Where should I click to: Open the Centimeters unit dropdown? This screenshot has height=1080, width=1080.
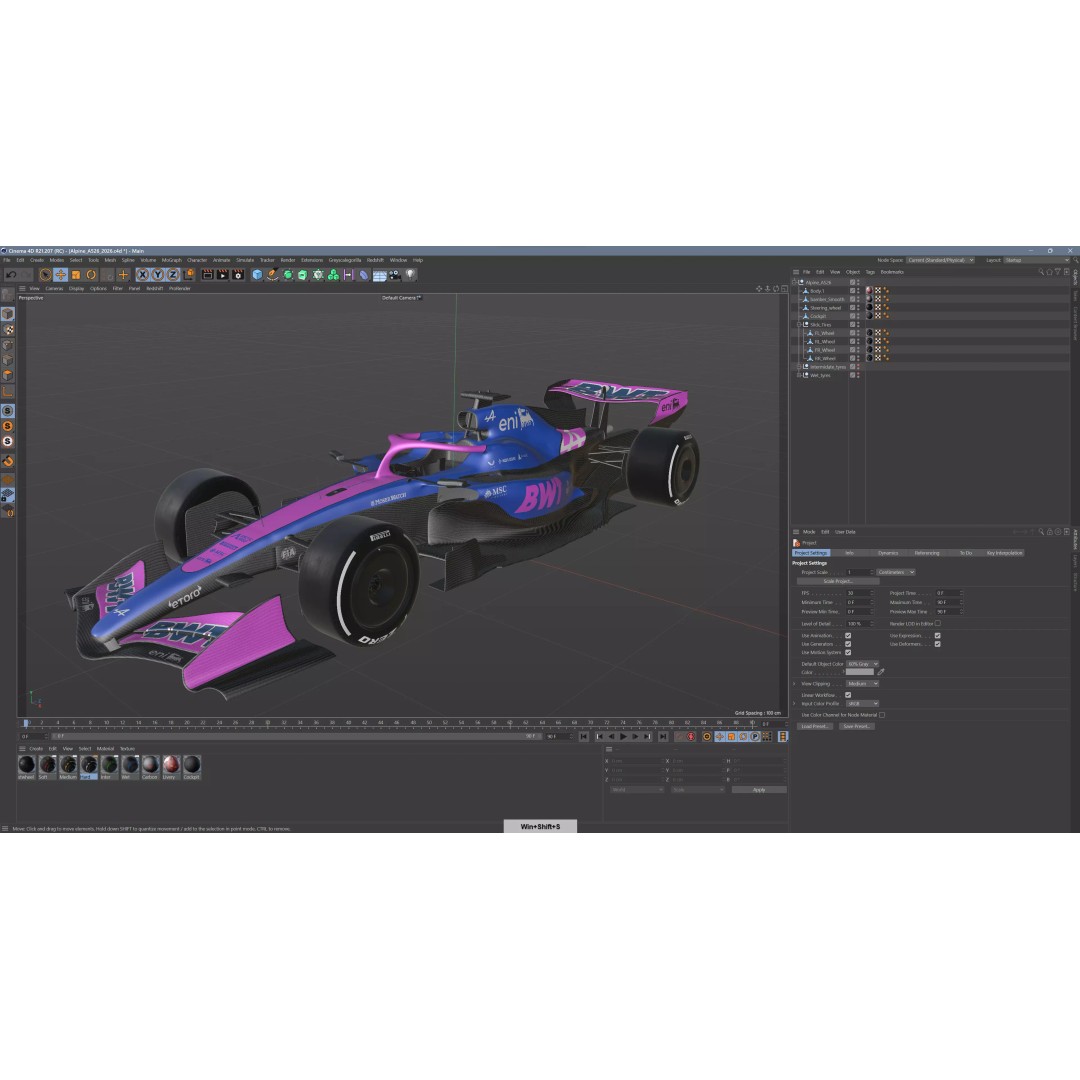[x=895, y=572]
